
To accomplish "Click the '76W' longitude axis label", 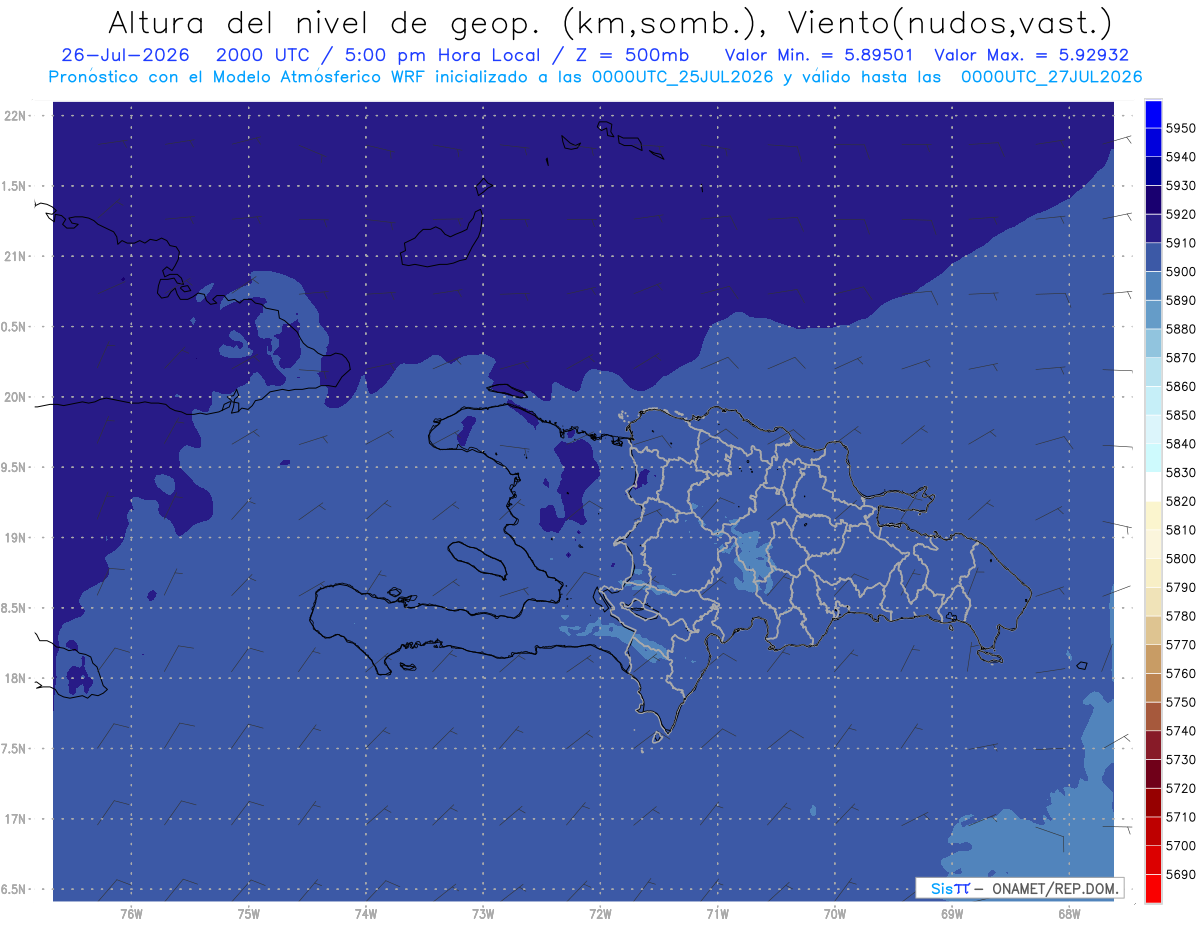I will (x=131, y=914).
